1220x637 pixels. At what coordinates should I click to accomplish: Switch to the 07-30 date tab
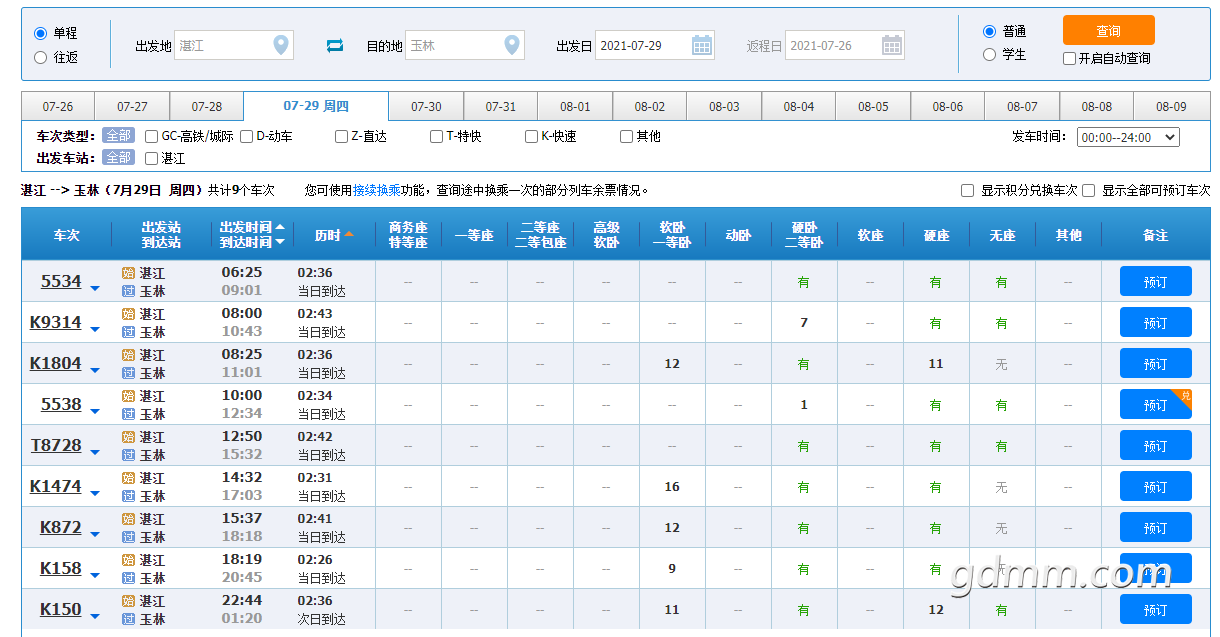[426, 107]
